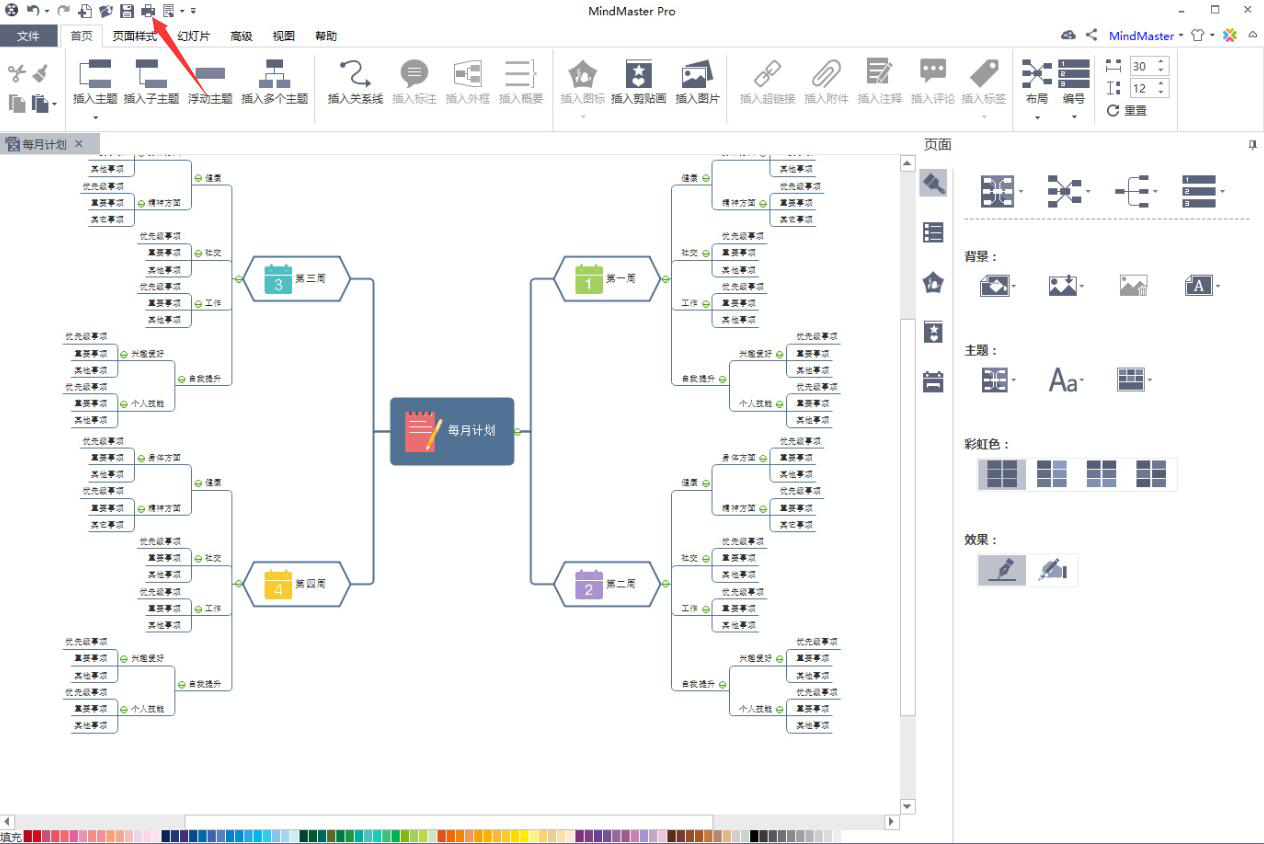Screen dimensions: 1264x844
Task: Pick the red swatch in the fill color bar
Action: tap(29, 836)
